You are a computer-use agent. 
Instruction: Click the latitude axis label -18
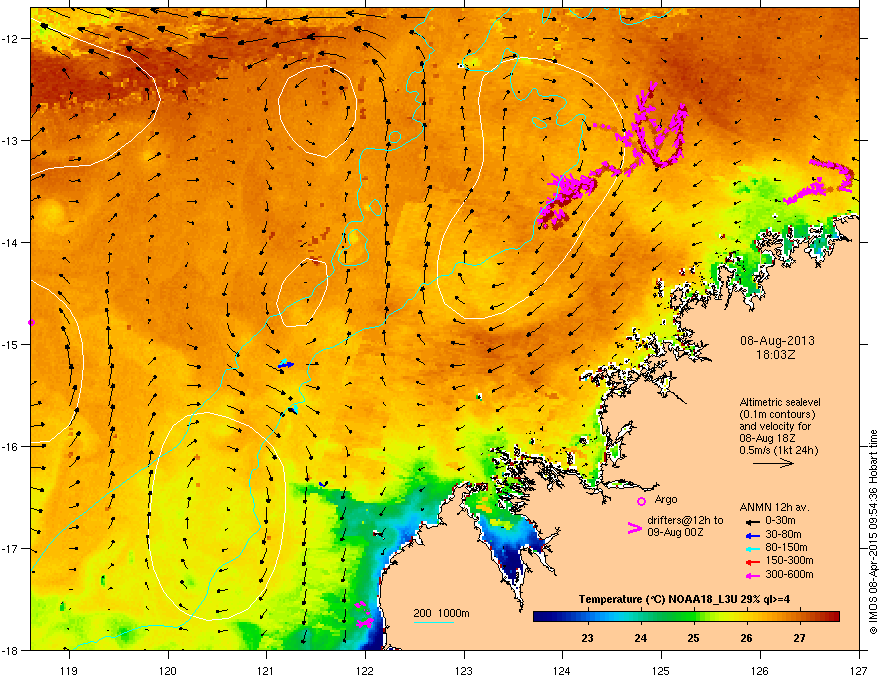coord(10,650)
